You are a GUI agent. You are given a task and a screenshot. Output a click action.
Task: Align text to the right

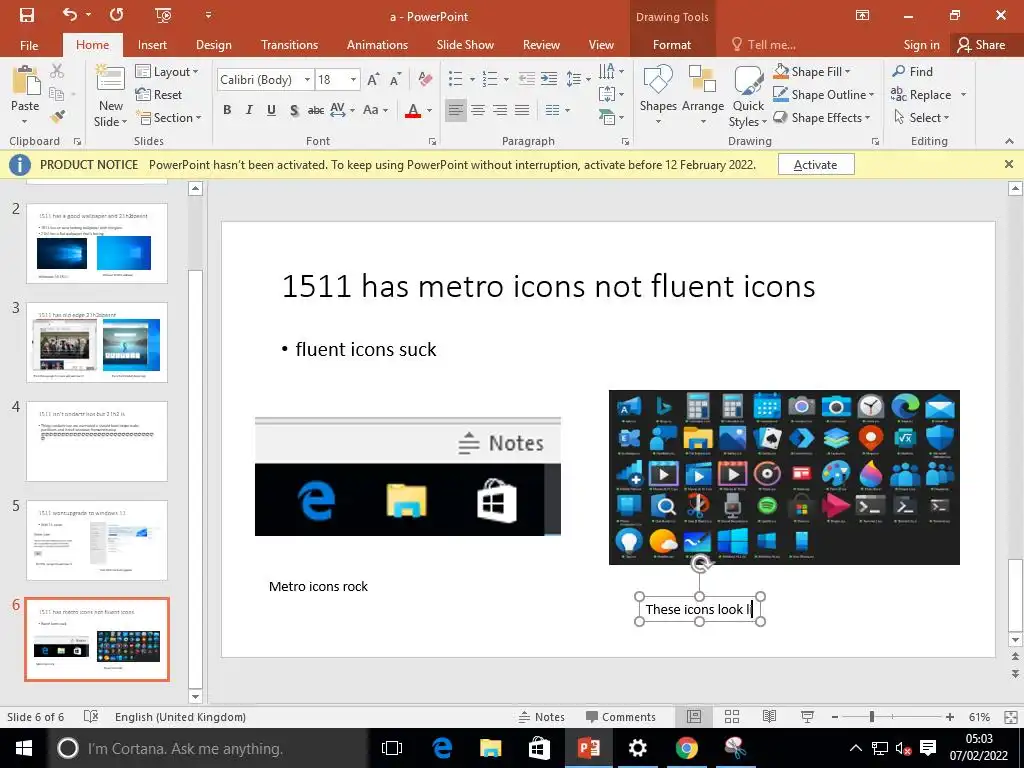(500, 110)
